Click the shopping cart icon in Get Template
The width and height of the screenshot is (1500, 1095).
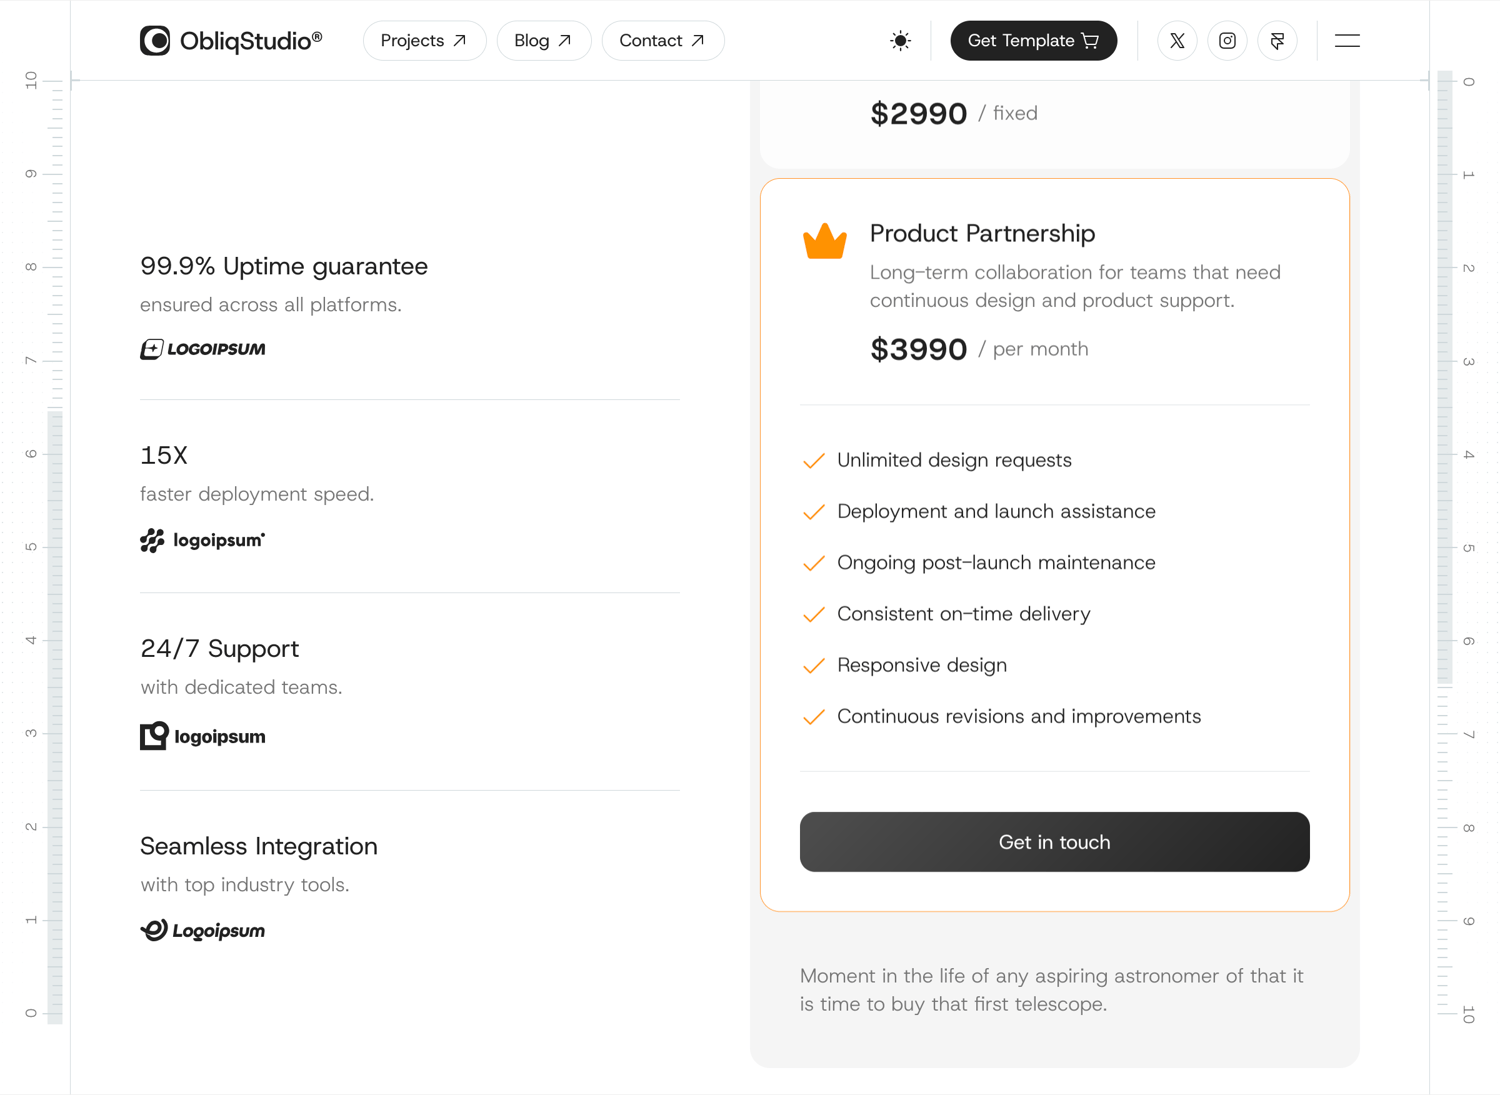[1090, 41]
